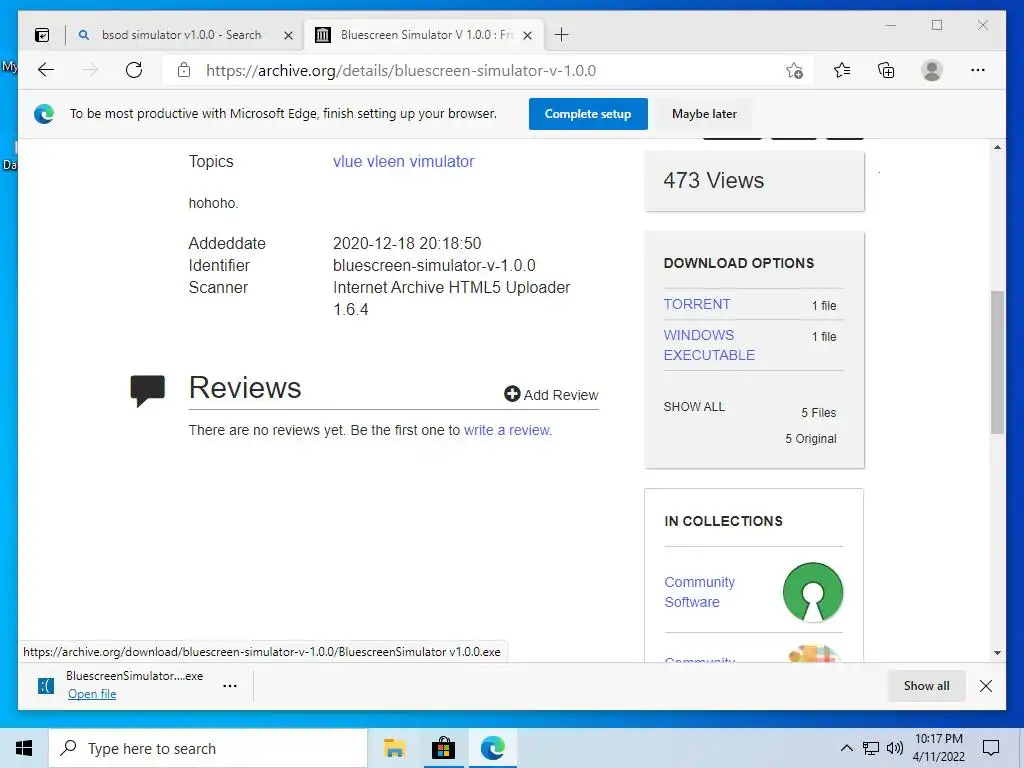Select the Bluescreen Simulator V 1.0.0 tab
Viewport: 1024px width, 768px height.
[x=424, y=35]
